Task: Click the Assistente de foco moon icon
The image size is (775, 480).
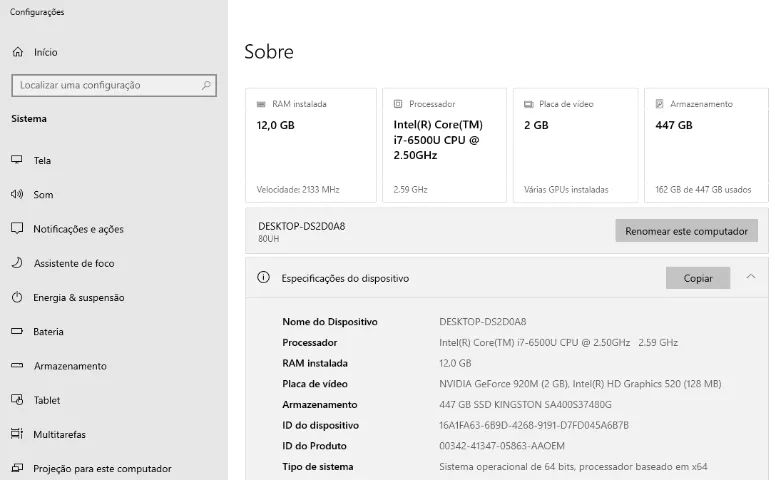Action: coord(17,263)
